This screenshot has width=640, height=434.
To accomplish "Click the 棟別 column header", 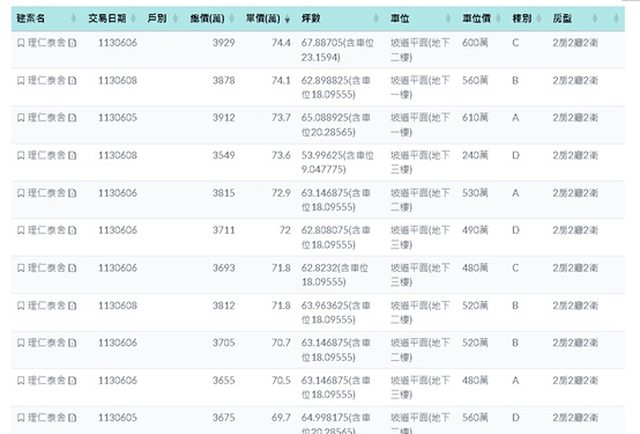I will [x=521, y=19].
